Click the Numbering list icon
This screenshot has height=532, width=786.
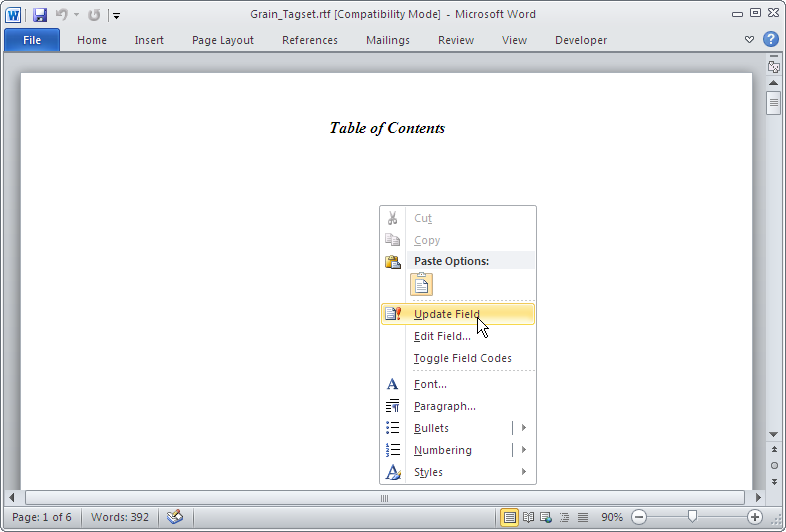(392, 450)
